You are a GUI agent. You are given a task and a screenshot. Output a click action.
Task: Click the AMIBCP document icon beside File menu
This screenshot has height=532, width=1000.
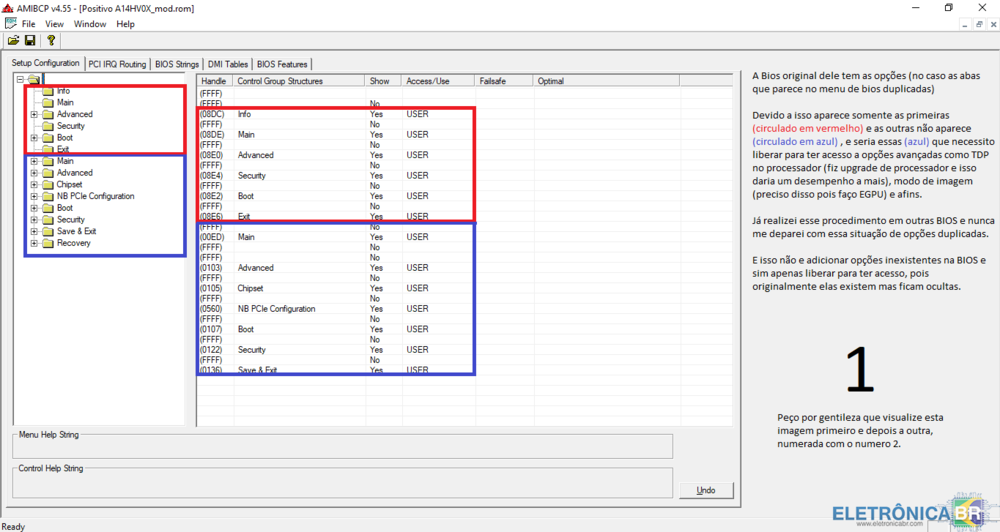pos(10,23)
